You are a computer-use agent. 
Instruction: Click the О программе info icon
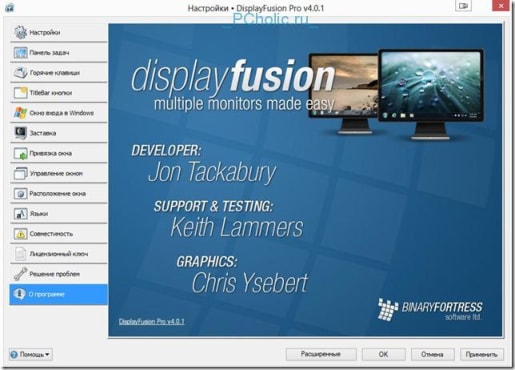pos(19,294)
